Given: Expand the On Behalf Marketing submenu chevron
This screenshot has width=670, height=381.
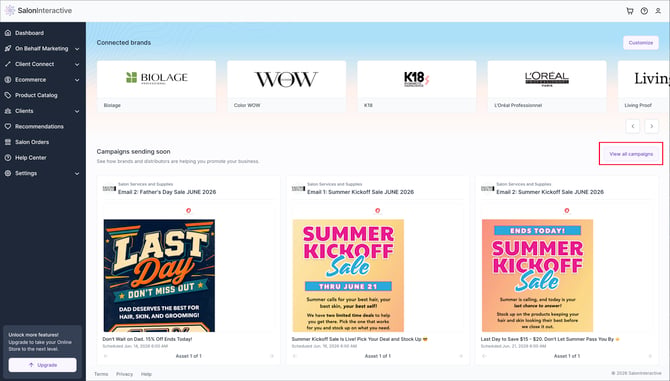Looking at the screenshot, I should tap(77, 49).
